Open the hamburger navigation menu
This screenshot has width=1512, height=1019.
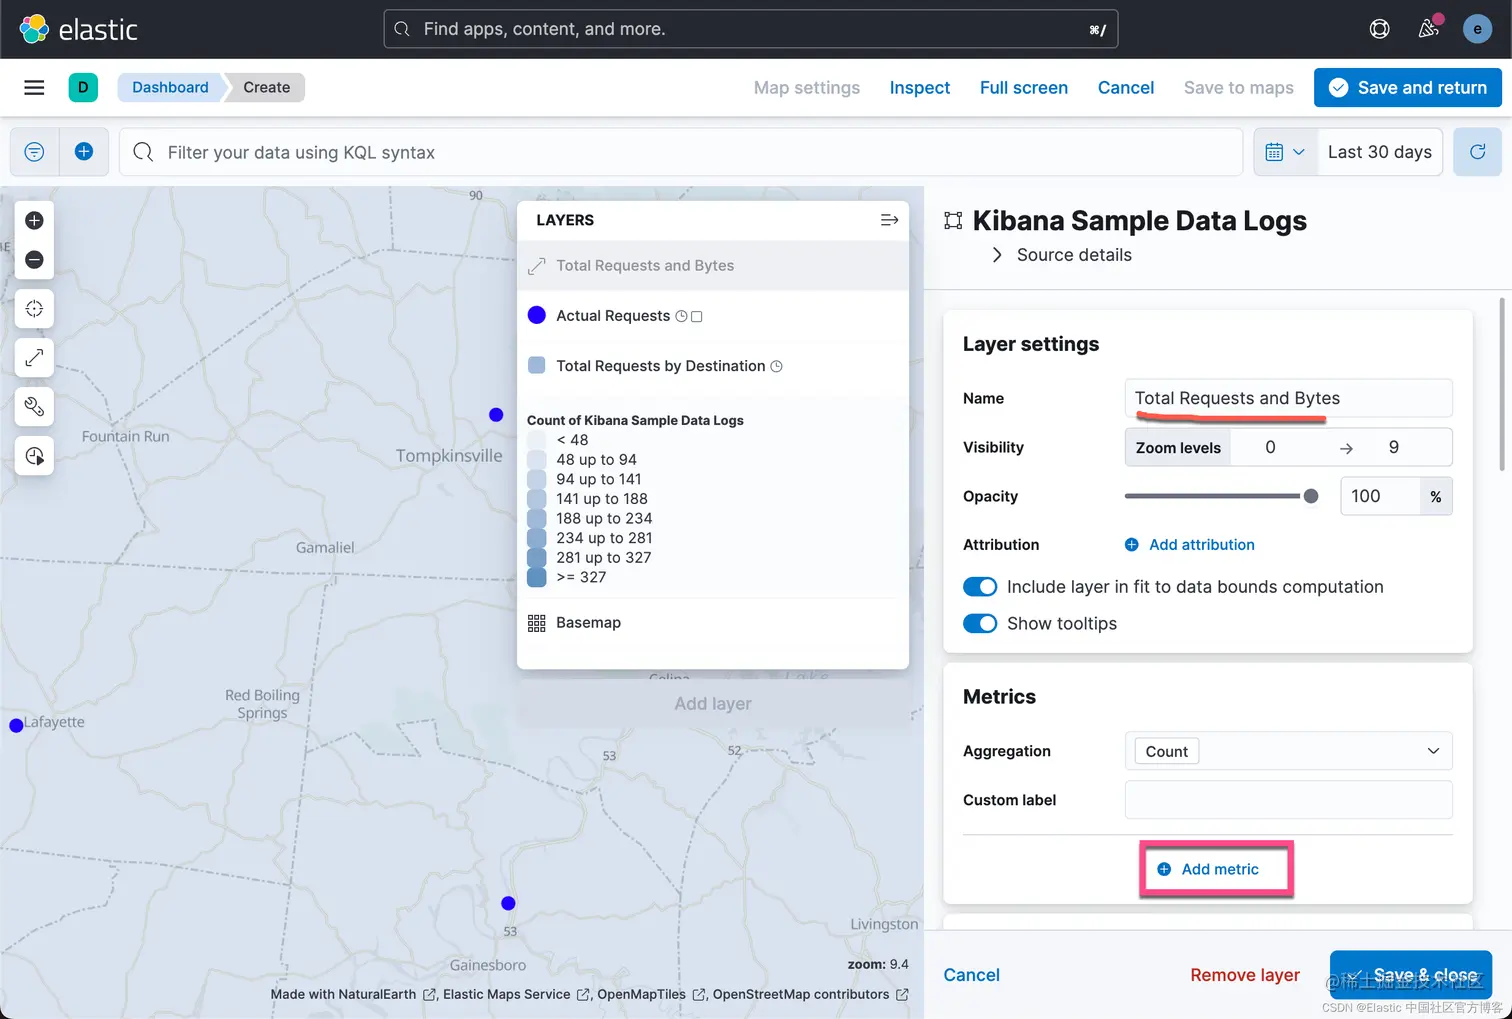coord(34,88)
